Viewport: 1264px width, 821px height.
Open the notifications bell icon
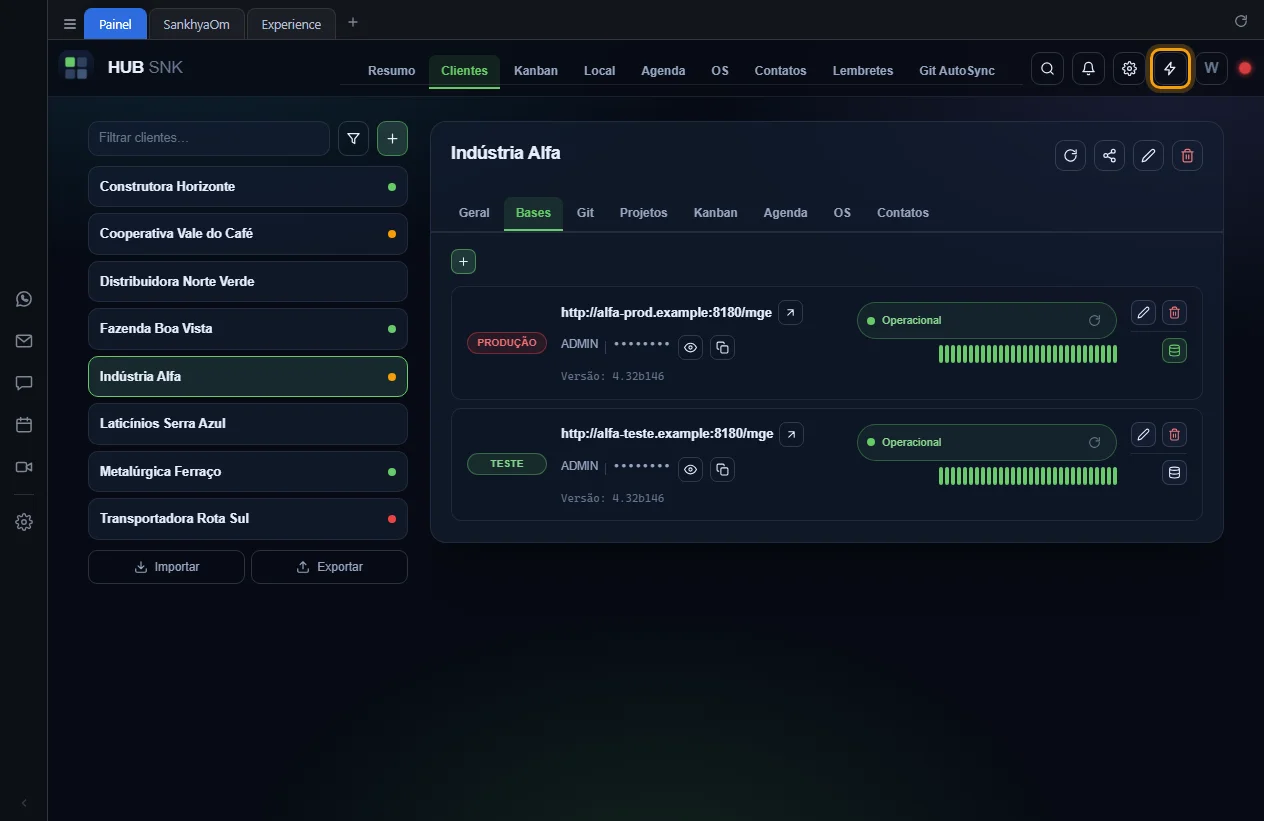point(1088,69)
